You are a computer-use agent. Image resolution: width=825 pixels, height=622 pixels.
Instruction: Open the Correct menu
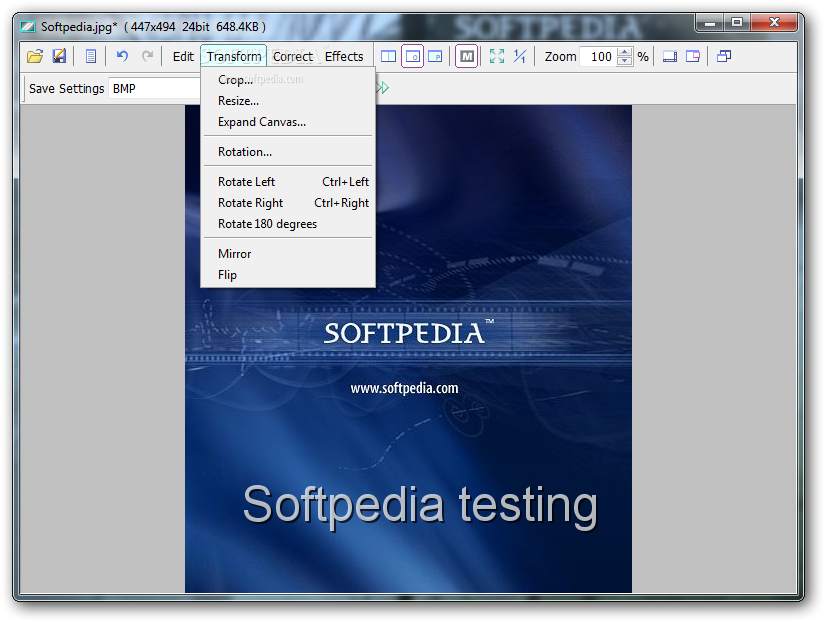(x=293, y=56)
